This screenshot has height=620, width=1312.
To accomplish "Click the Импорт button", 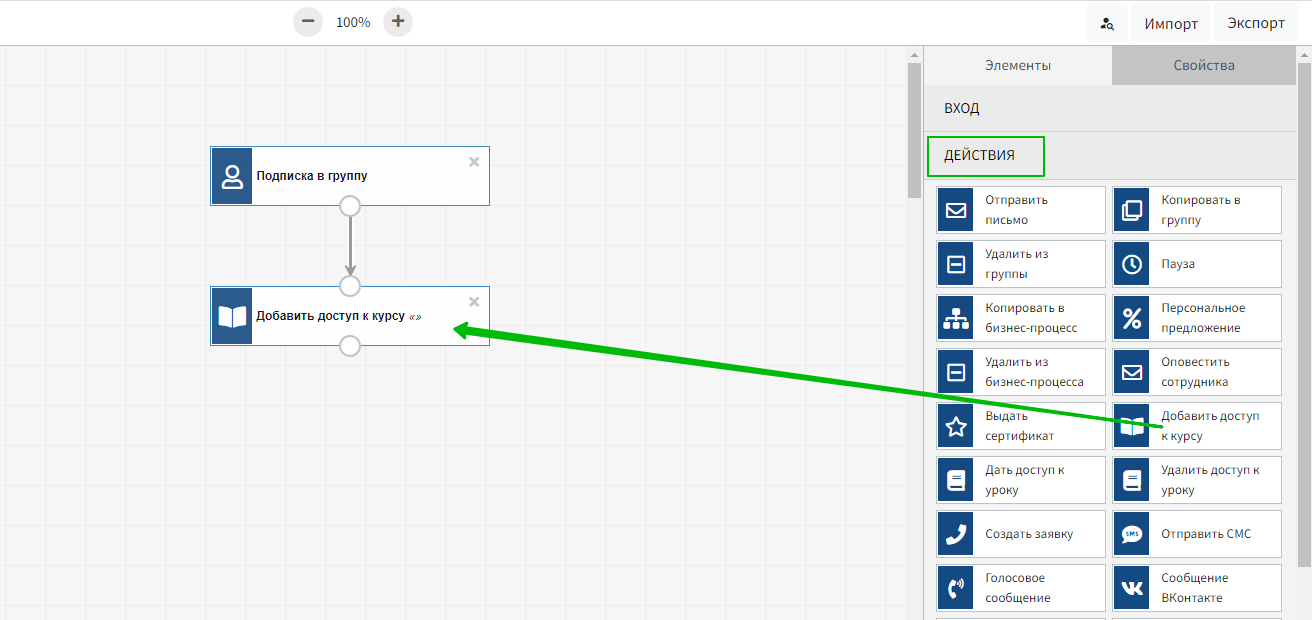I will [x=1171, y=23].
